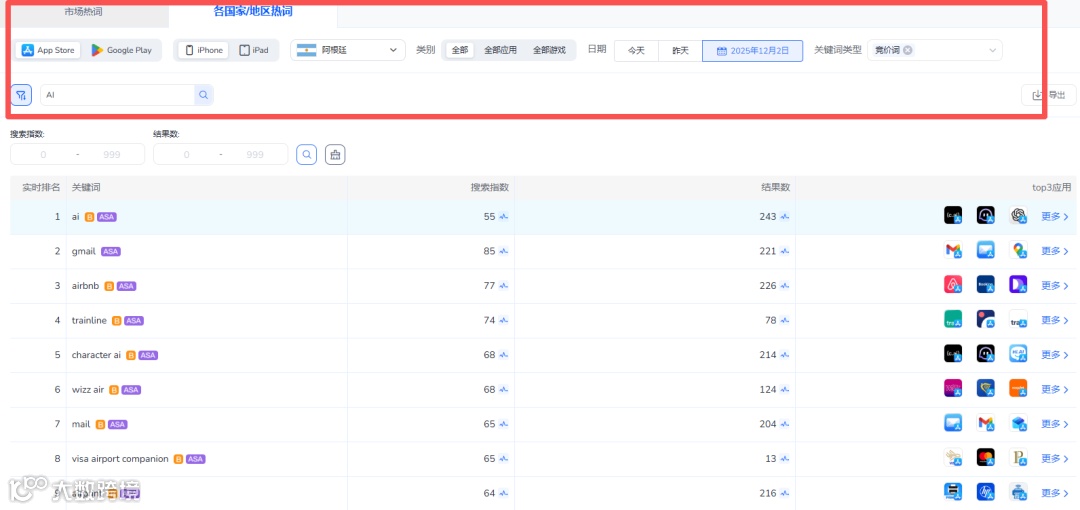Open the 关键词类型 dropdown
1080x510 pixels.
(935, 50)
